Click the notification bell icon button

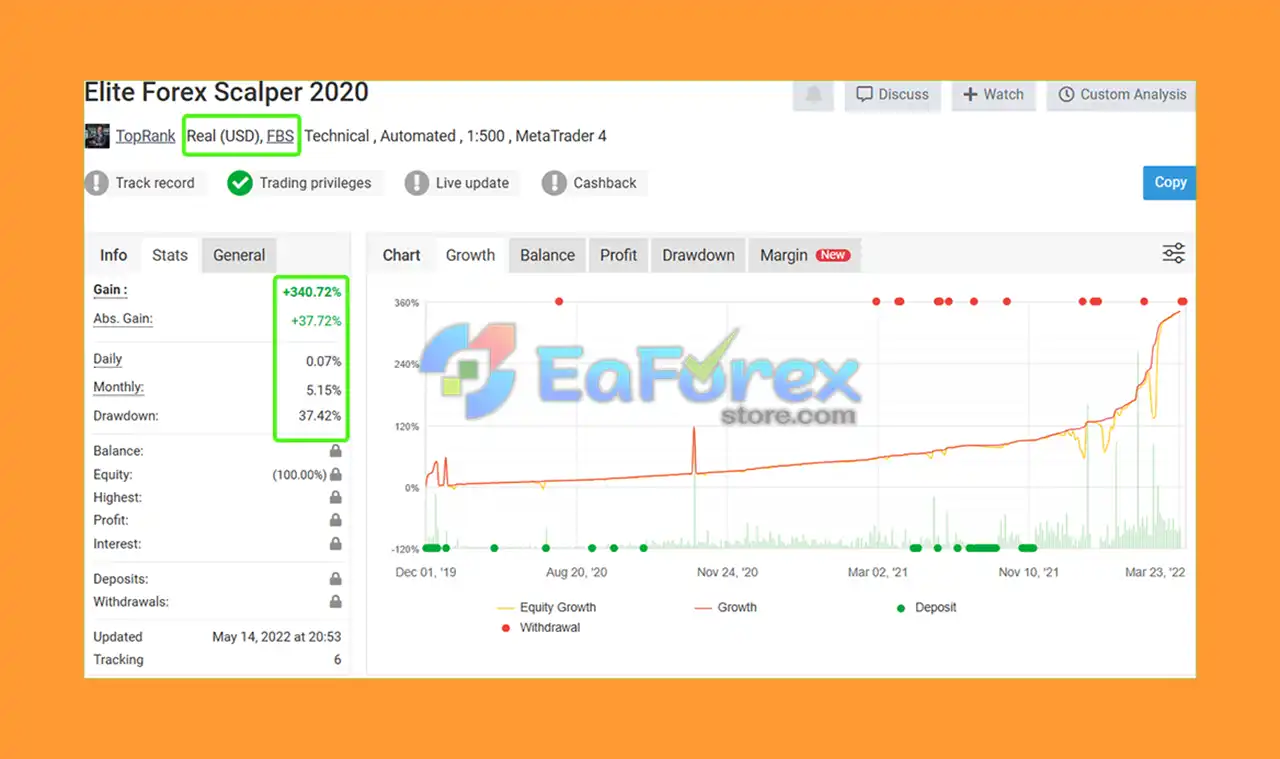click(814, 94)
